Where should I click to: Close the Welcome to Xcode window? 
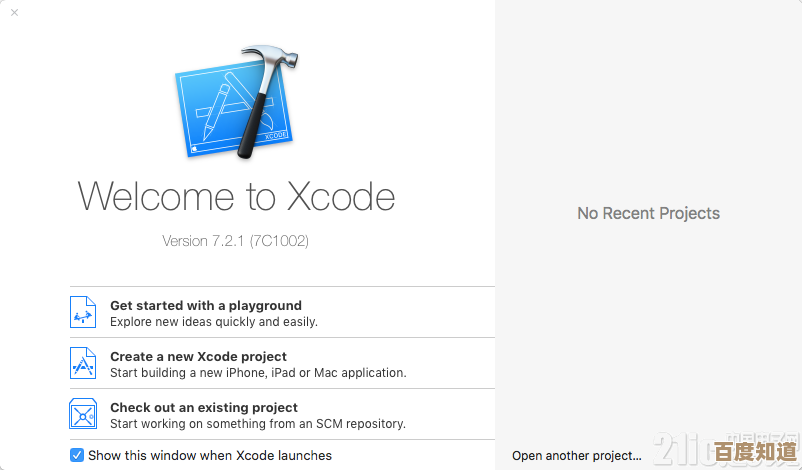click(x=14, y=13)
